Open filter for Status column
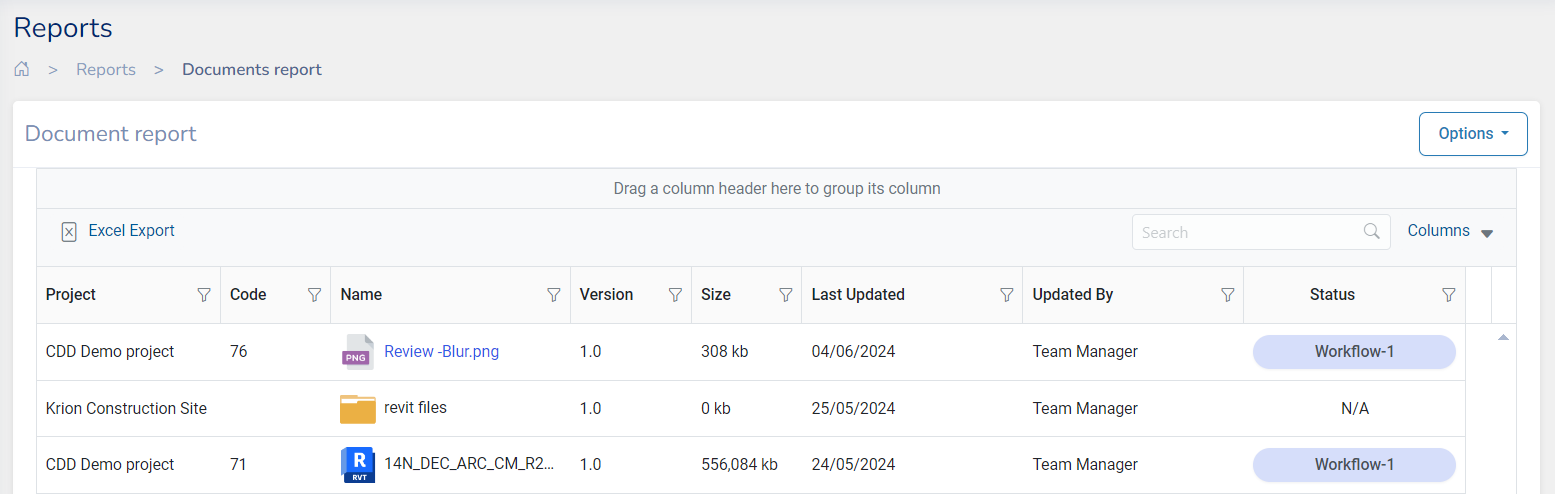The image size is (1555, 494). 1448,295
